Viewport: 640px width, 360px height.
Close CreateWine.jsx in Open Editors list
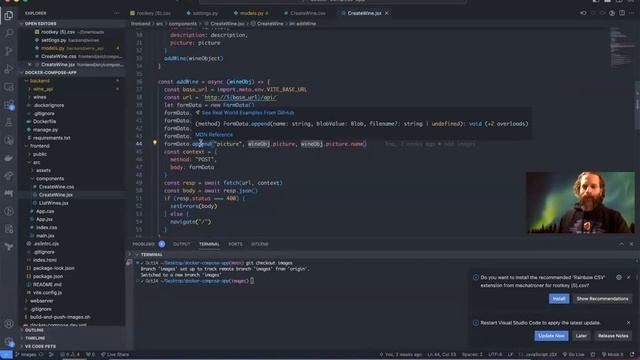point(30,64)
